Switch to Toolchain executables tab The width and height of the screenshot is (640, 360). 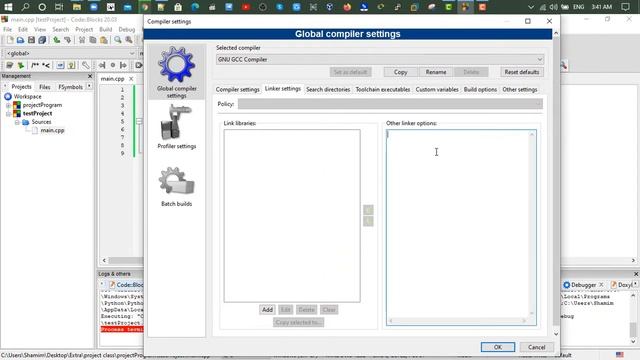[383, 89]
